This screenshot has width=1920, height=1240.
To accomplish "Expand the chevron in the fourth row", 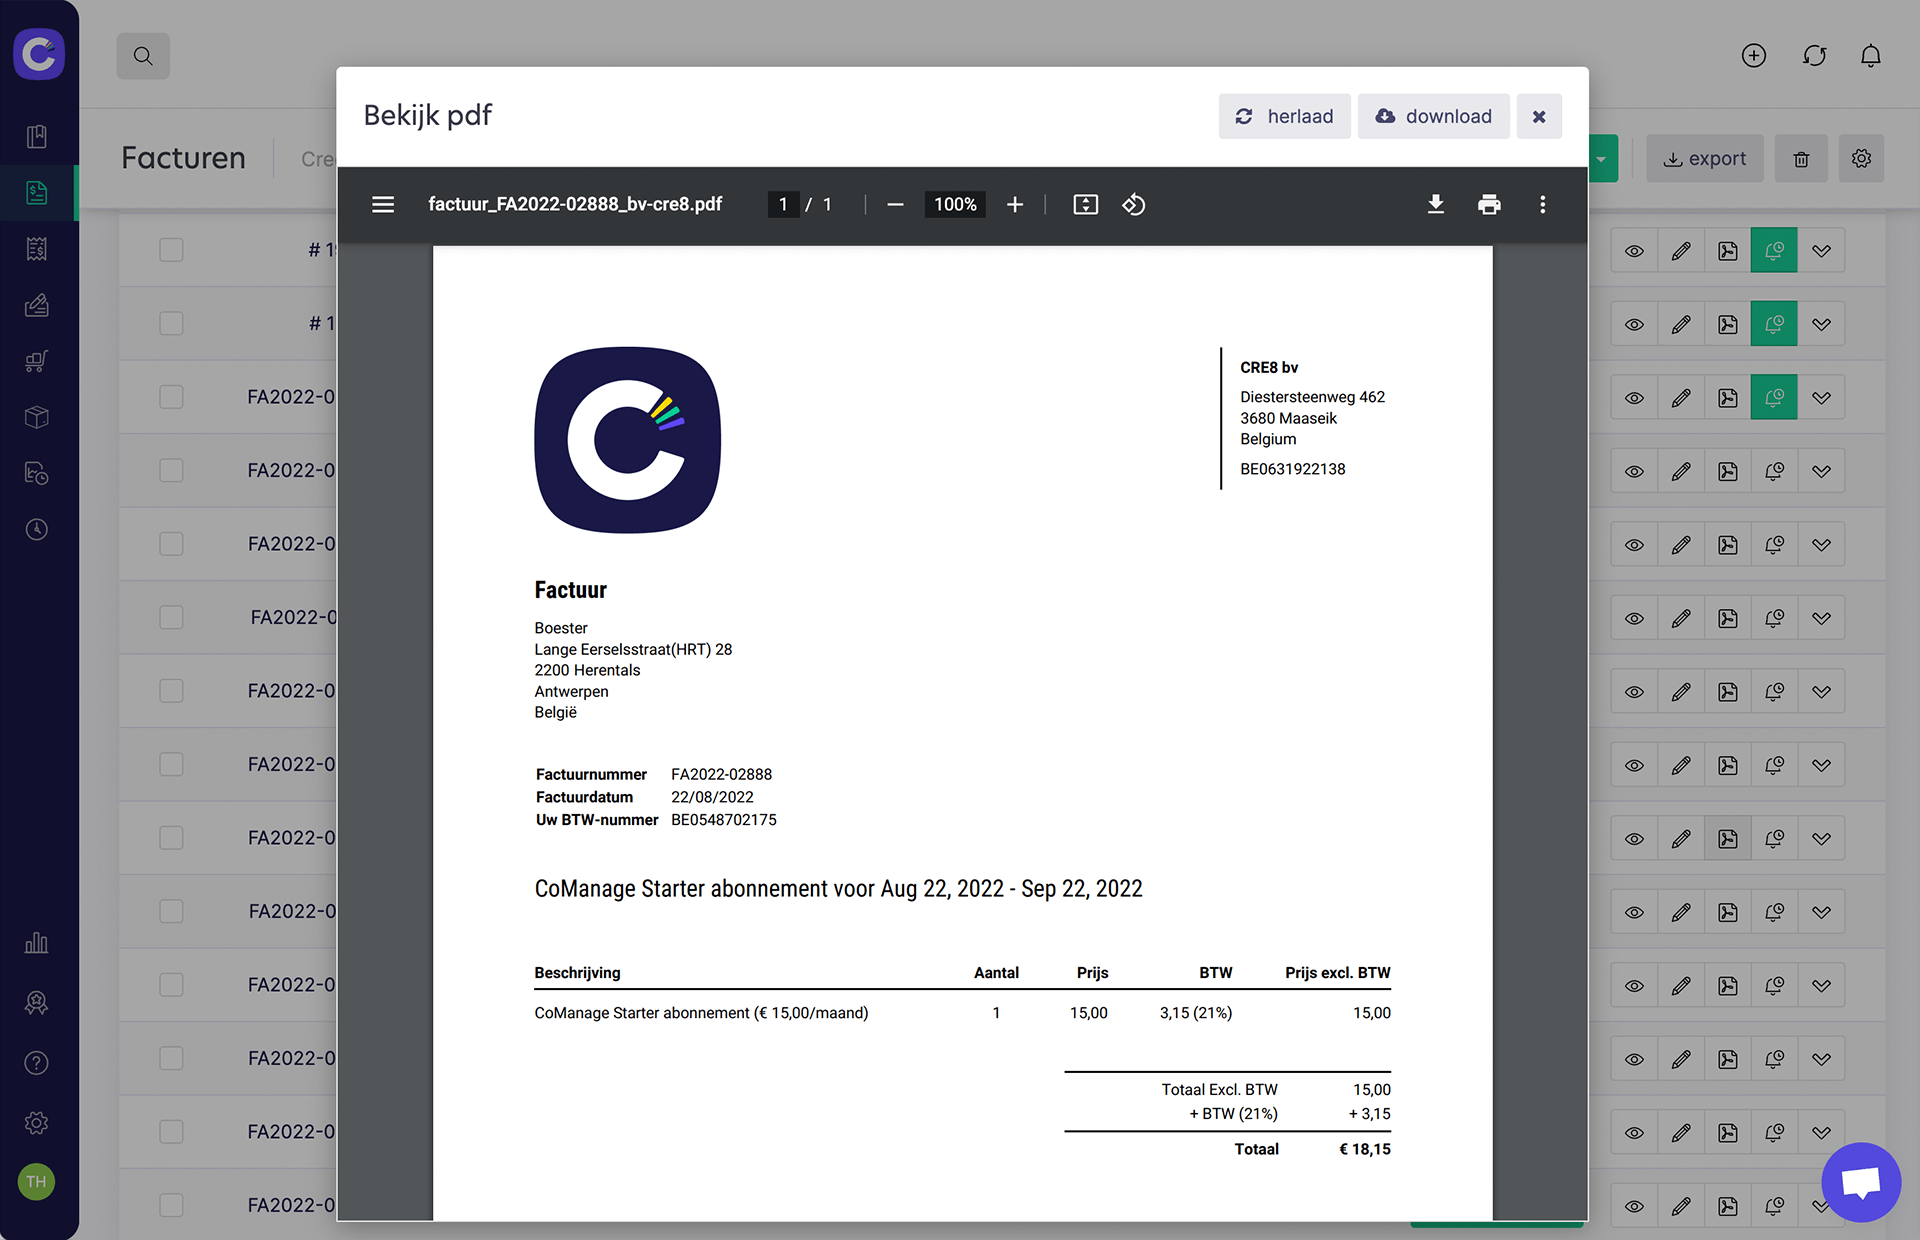I will pos(1821,471).
